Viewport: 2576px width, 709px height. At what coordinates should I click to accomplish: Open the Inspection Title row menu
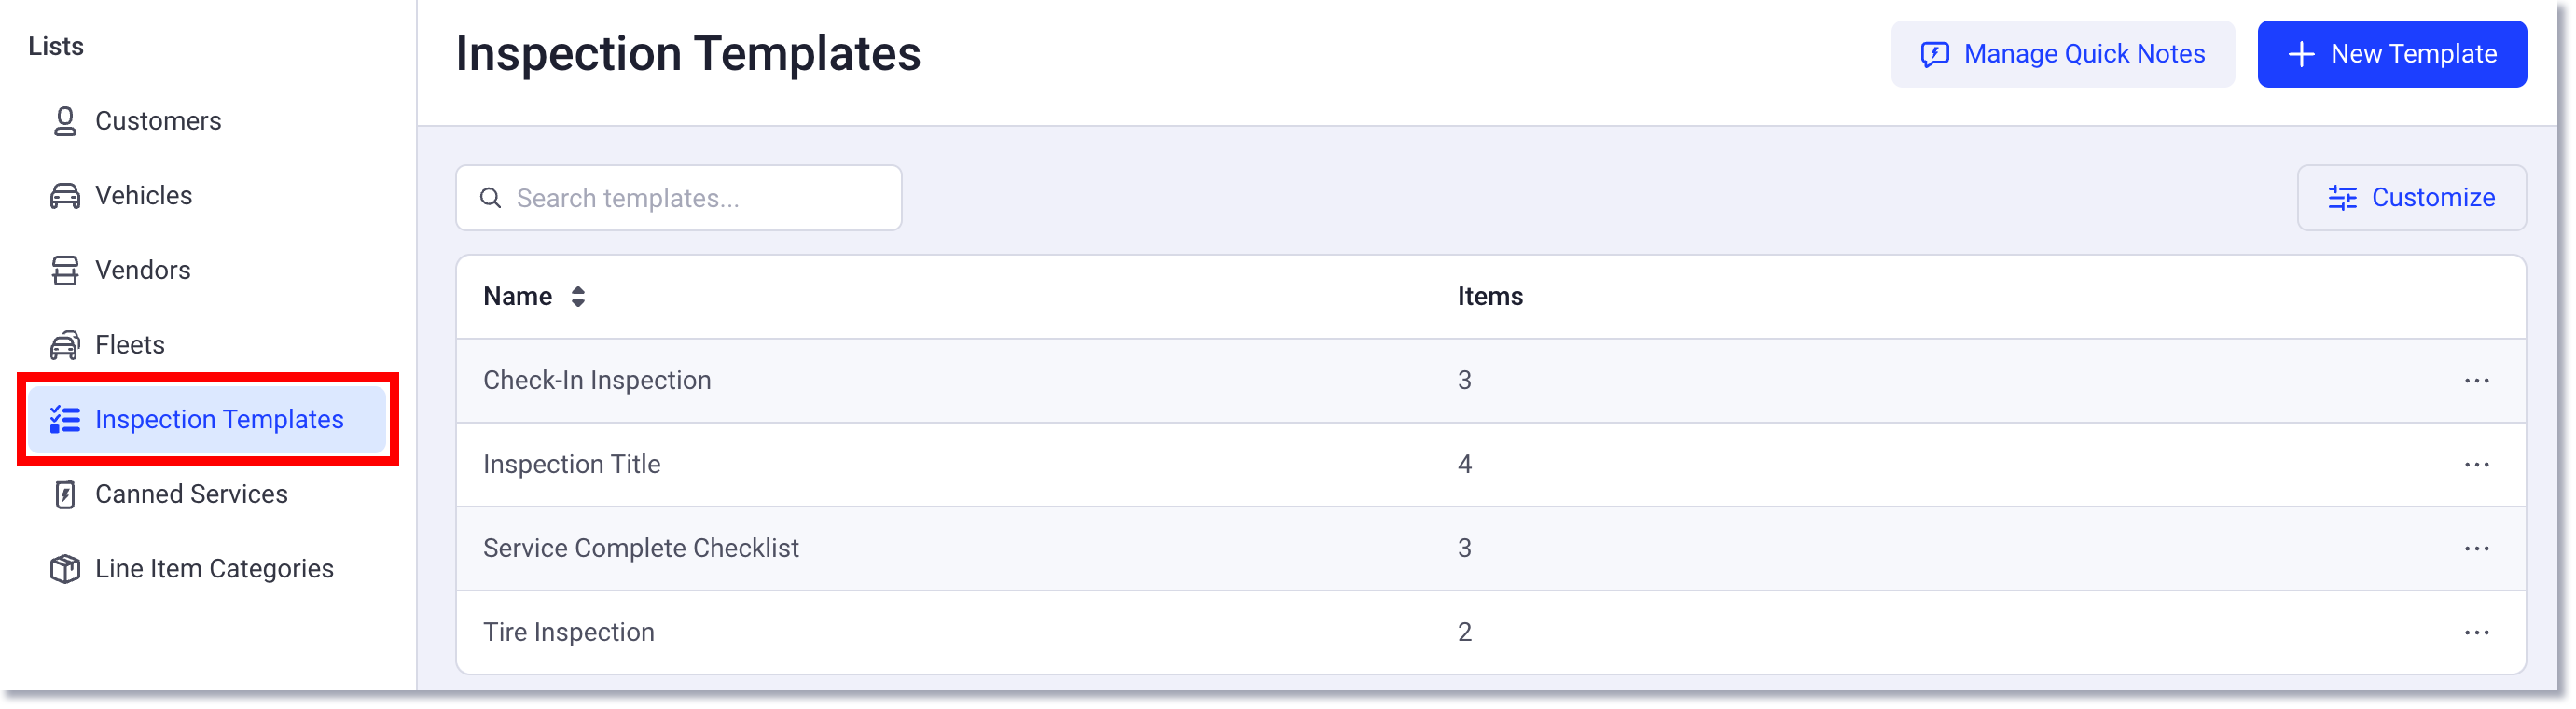(x=2479, y=464)
